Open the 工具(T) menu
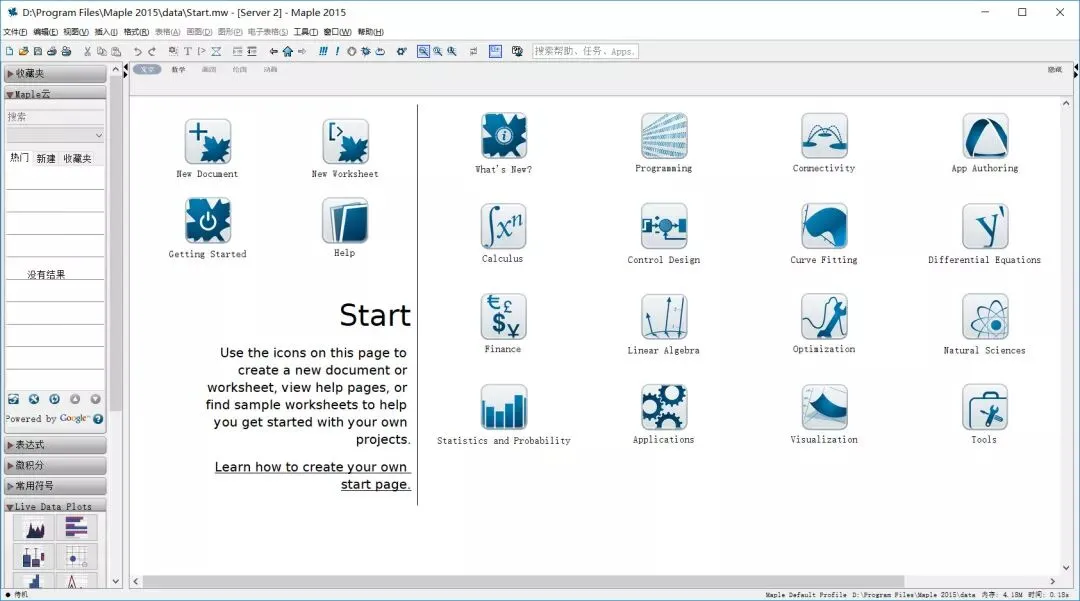The image size is (1080, 601). pos(306,32)
